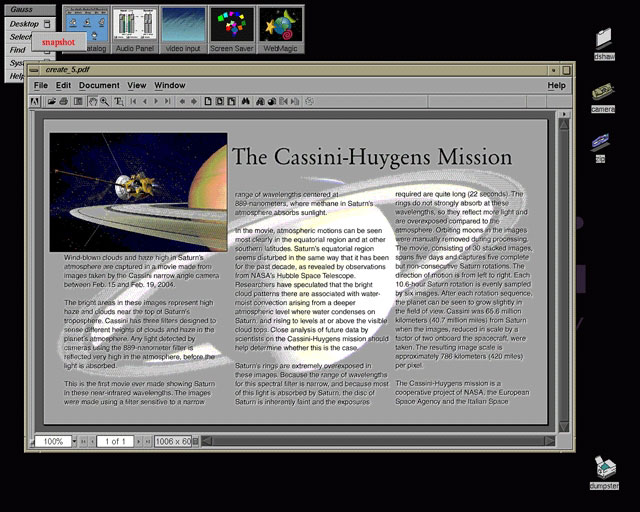The image size is (640, 512).
Task: Go back to previous view
Action: click(182, 101)
